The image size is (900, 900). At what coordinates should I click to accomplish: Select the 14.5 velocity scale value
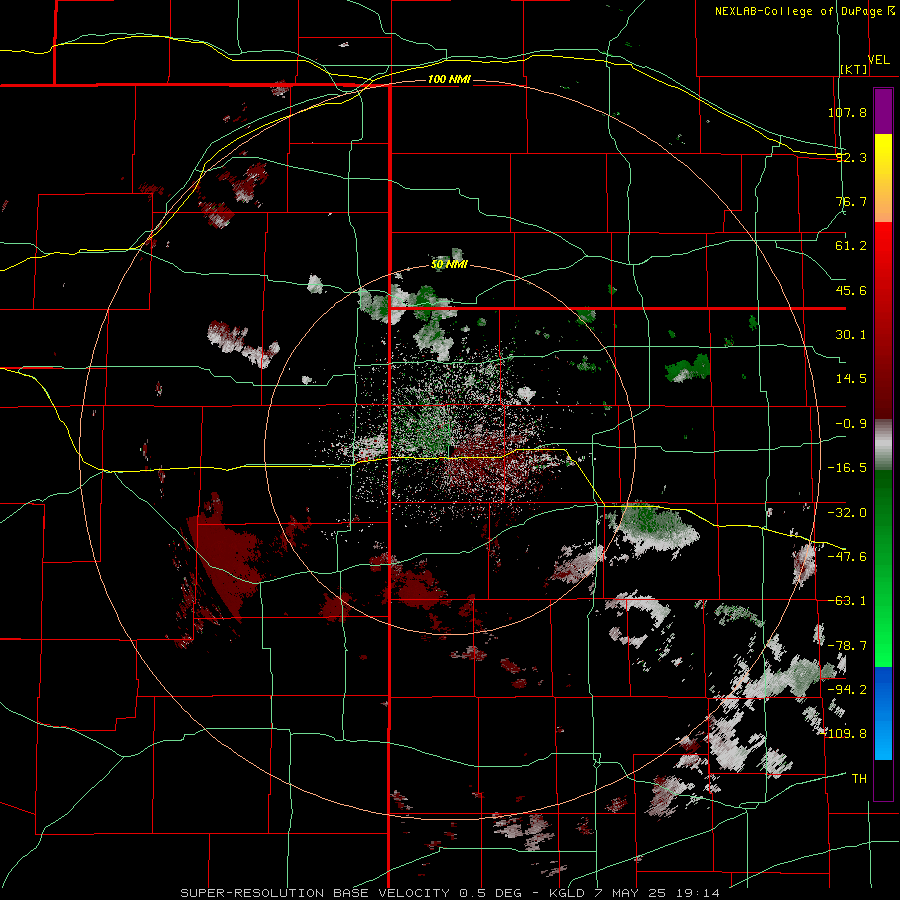[851, 379]
